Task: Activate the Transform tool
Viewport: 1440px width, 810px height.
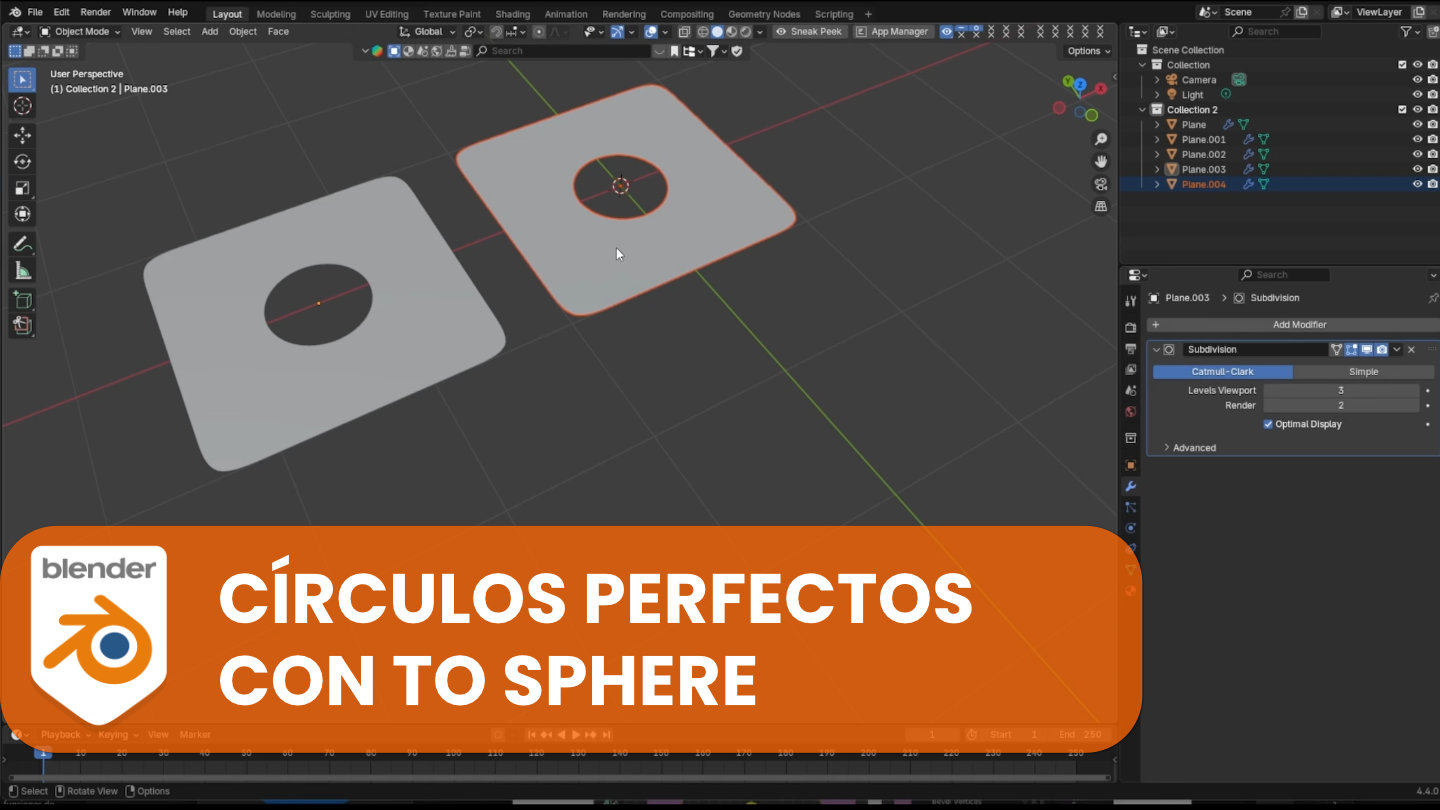Action: tap(22, 214)
